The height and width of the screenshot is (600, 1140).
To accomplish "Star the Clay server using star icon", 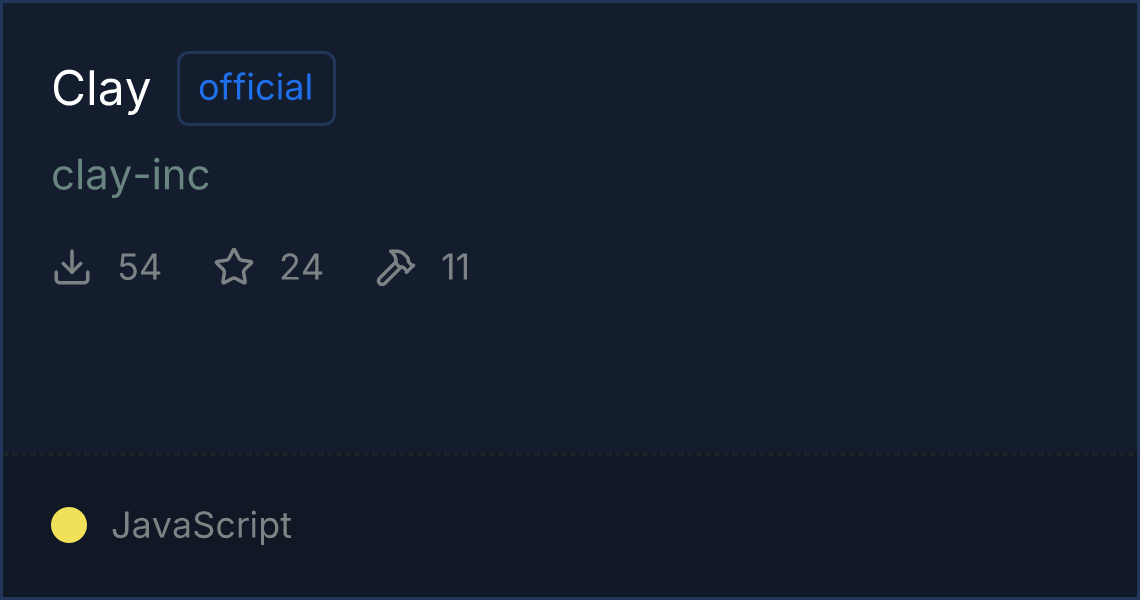I will pos(234,268).
